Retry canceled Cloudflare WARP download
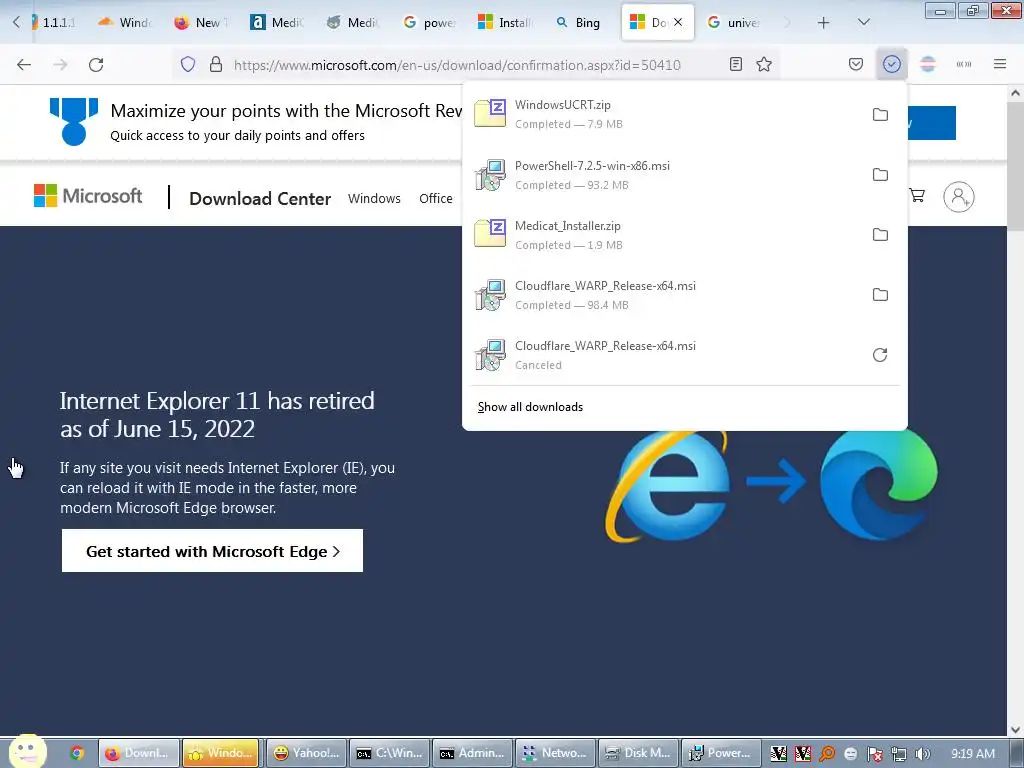 pos(880,355)
